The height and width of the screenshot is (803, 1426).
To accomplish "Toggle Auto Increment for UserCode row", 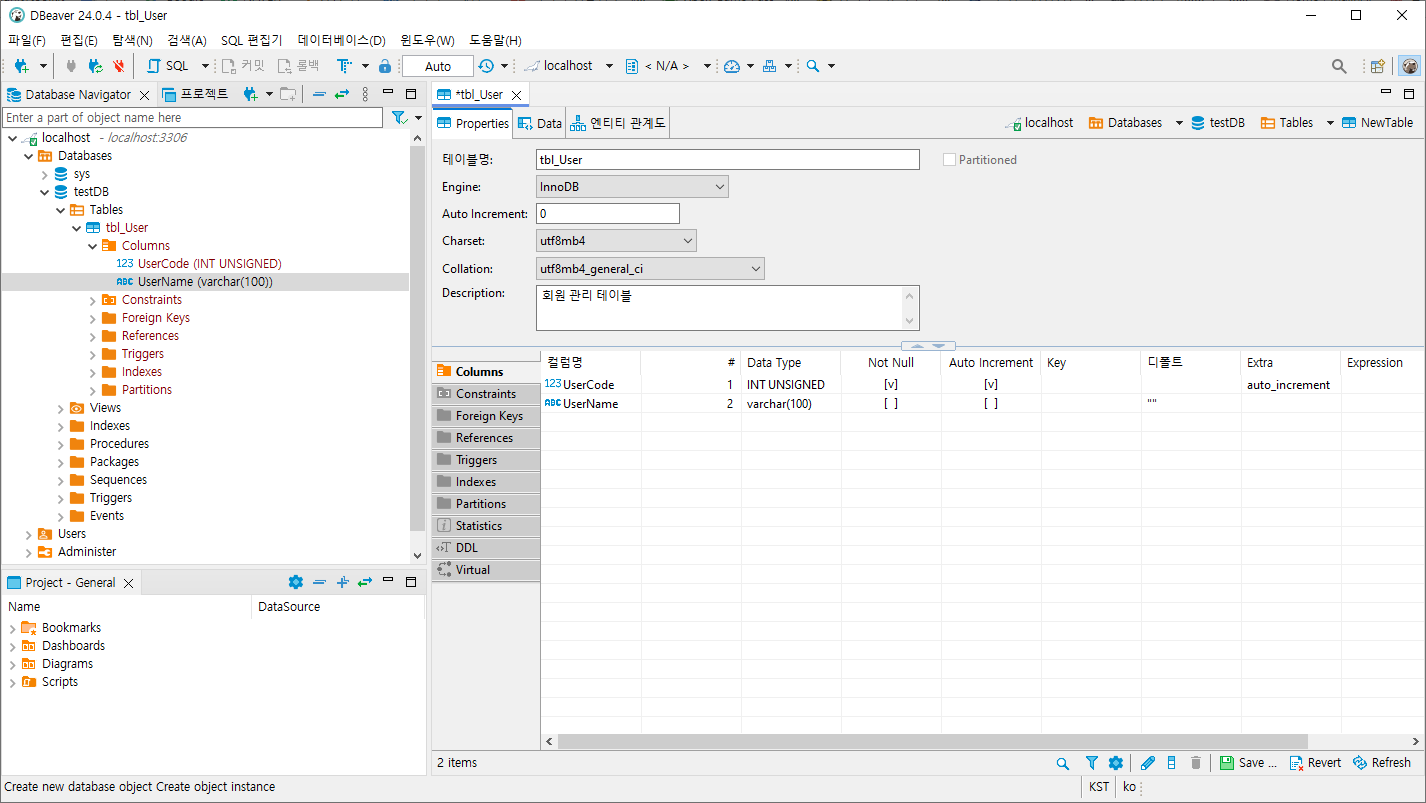I will click(x=991, y=385).
